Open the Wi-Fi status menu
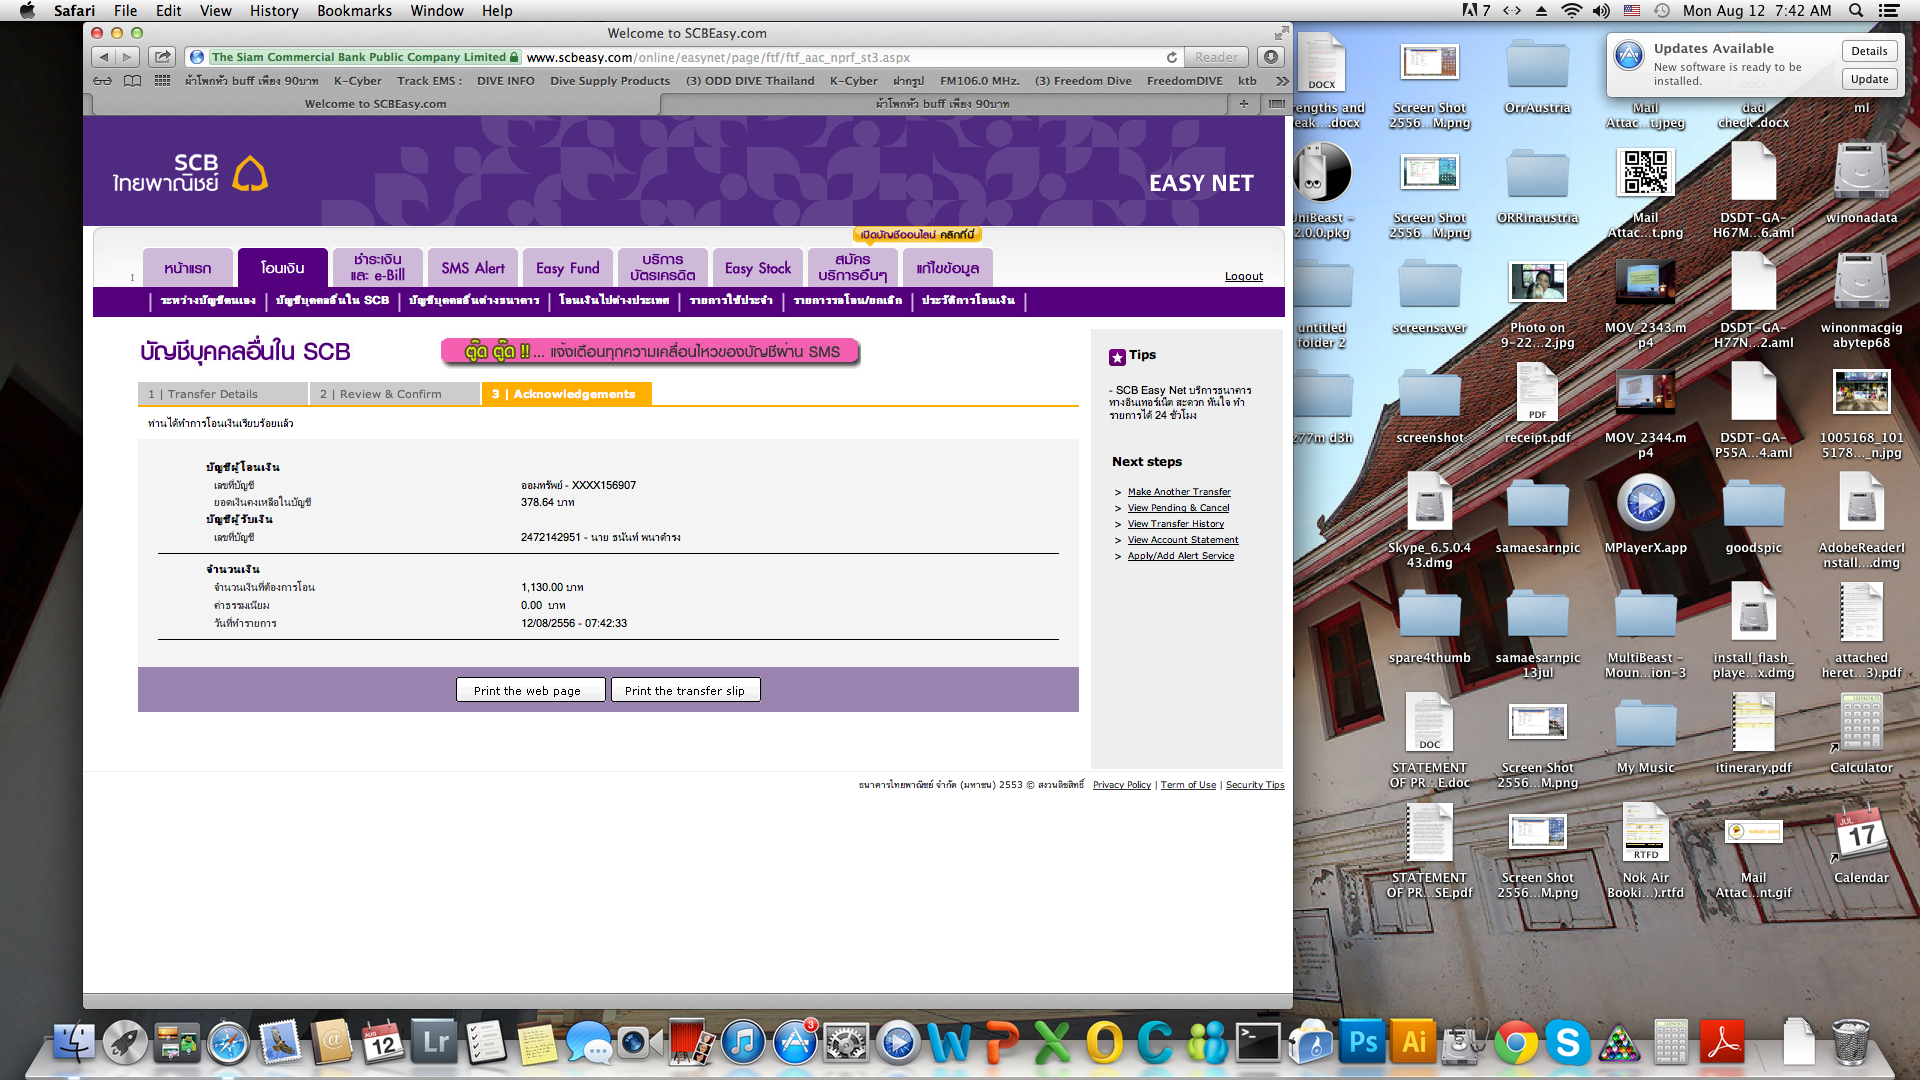Image resolution: width=1920 pixels, height=1080 pixels. click(x=1571, y=11)
